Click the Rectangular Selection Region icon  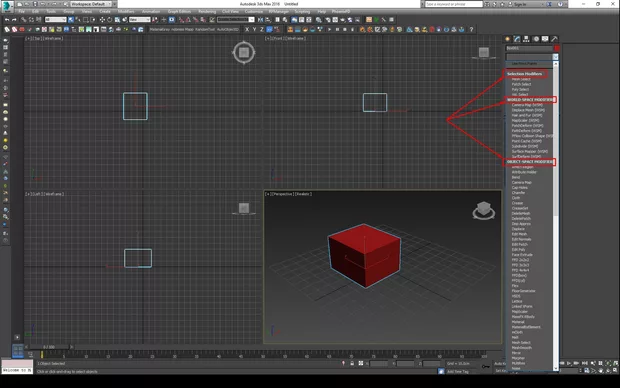point(85,19)
